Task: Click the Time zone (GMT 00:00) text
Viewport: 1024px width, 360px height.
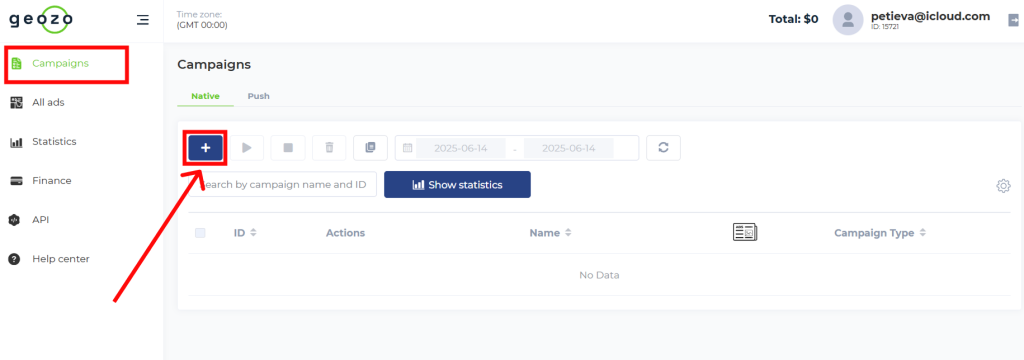Action: [x=202, y=20]
